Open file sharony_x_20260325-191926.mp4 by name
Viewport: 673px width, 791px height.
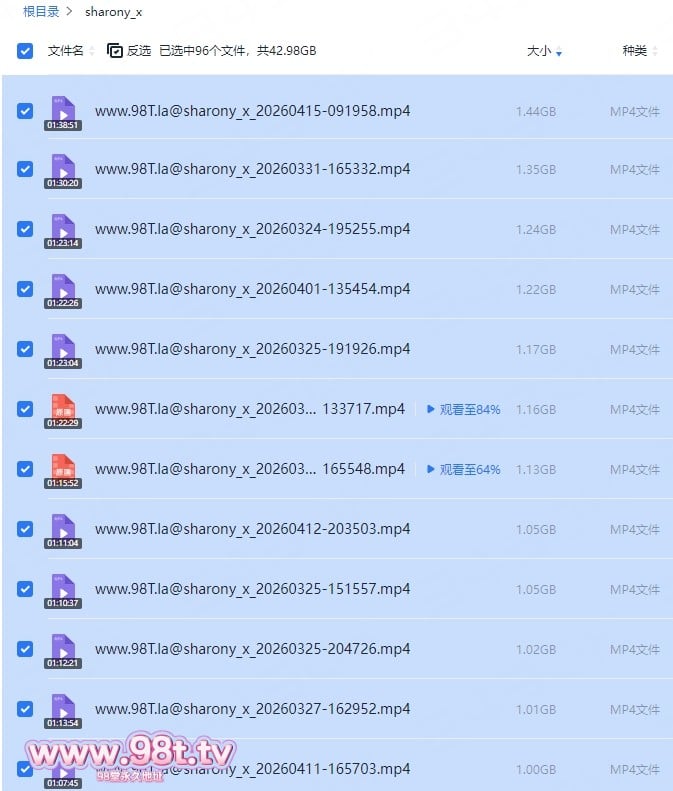[x=252, y=349]
